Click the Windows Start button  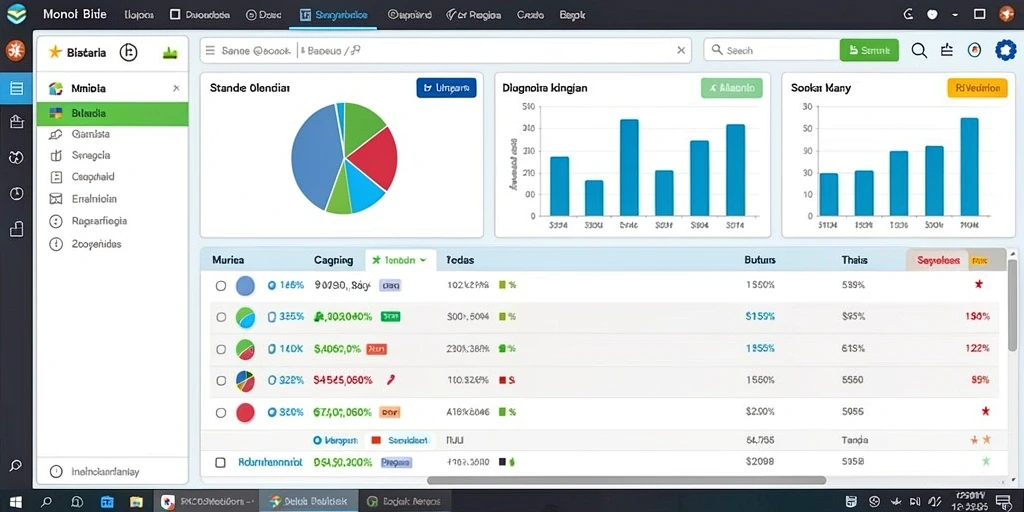click(16, 502)
